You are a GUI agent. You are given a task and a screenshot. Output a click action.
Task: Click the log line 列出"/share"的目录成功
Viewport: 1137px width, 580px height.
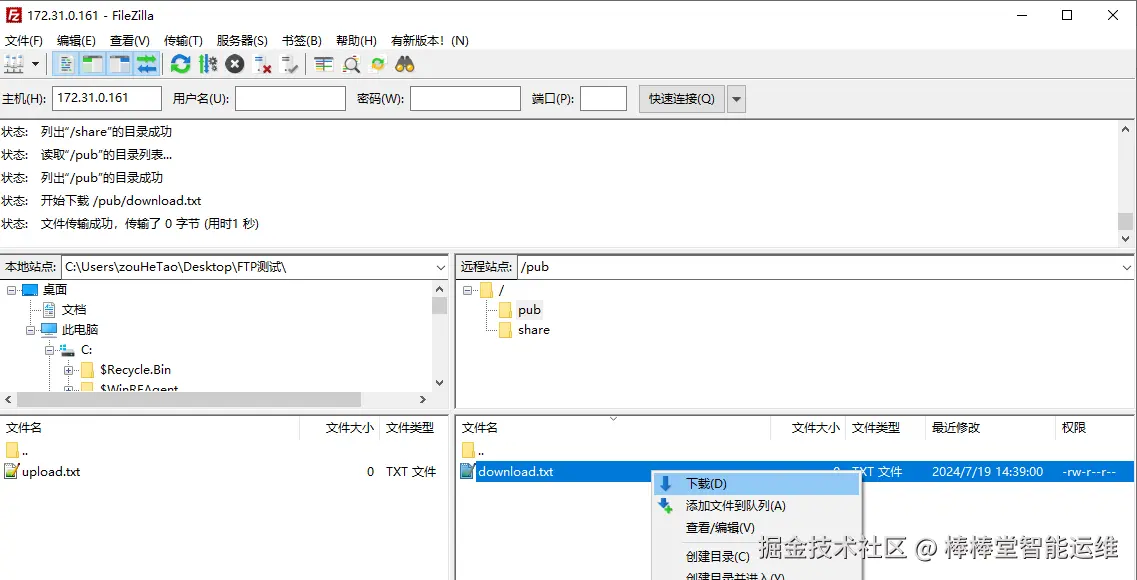(107, 132)
